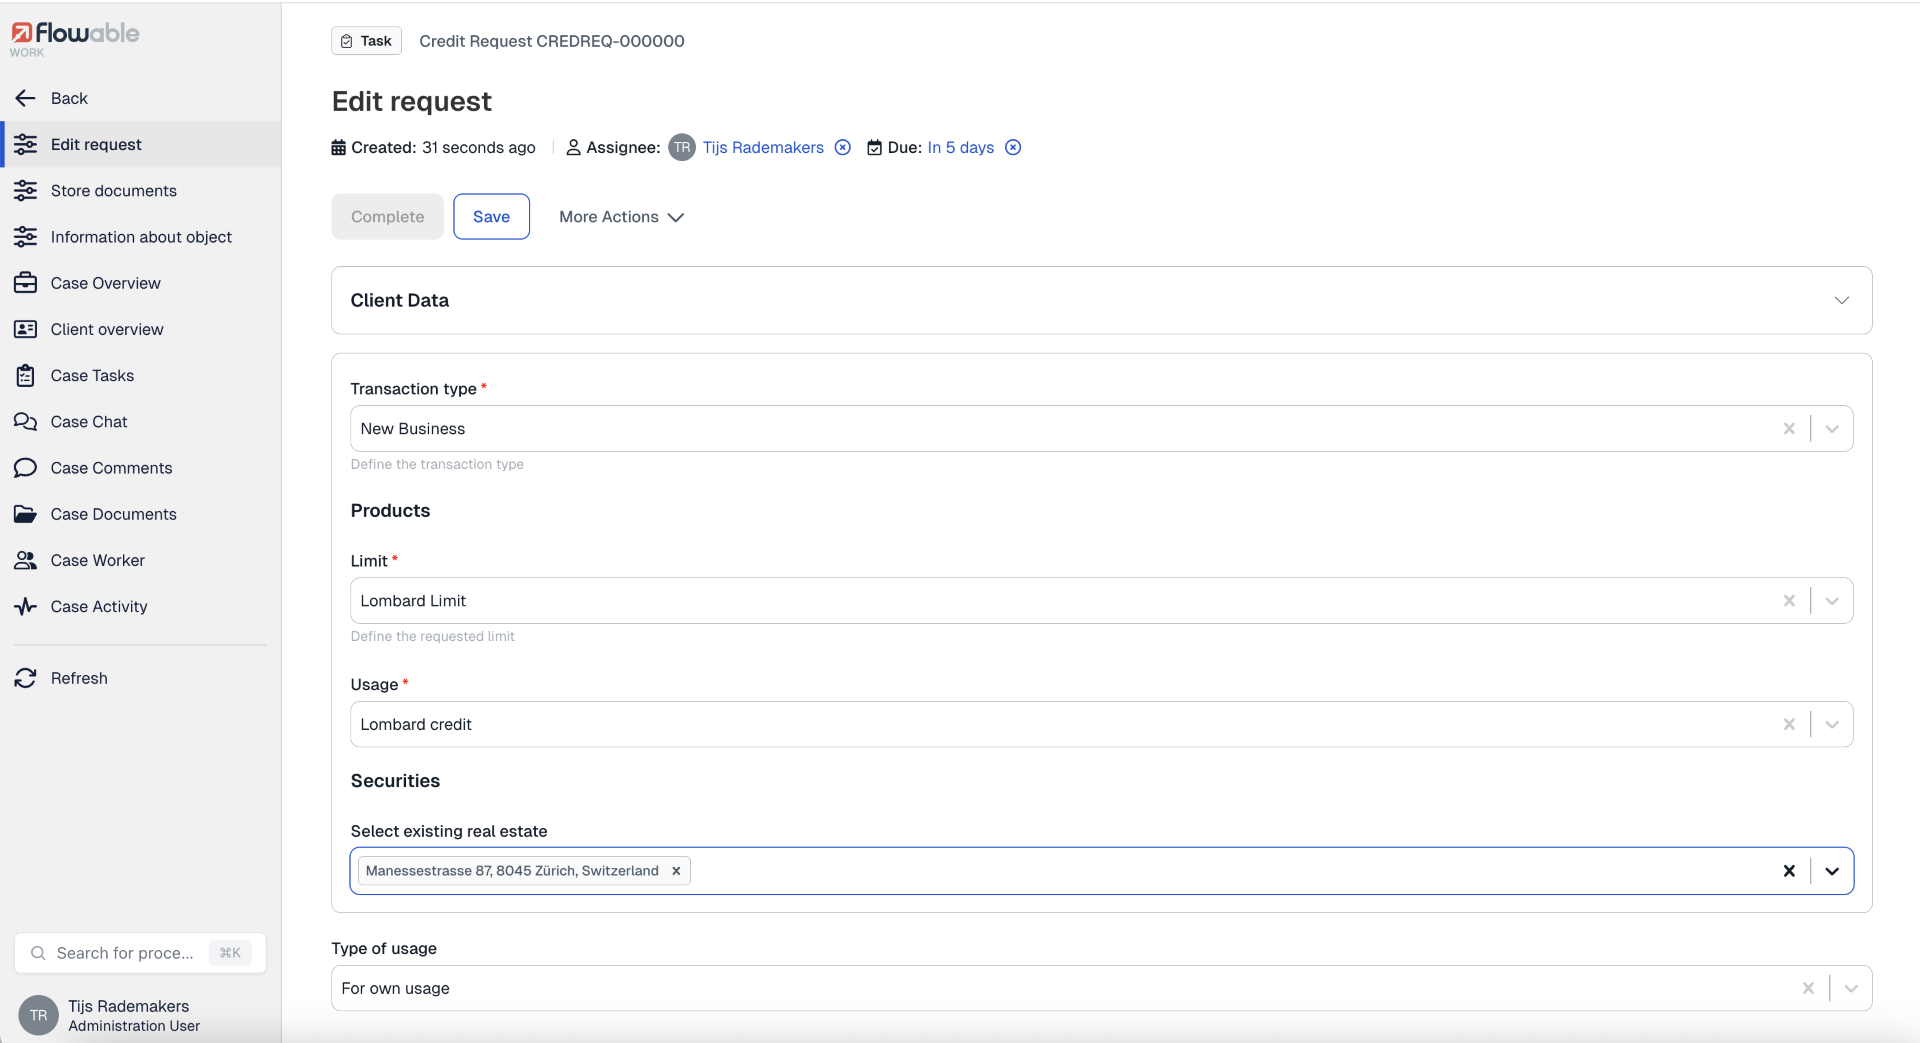
Task: Open the existing real estate dropdown
Action: [1832, 871]
